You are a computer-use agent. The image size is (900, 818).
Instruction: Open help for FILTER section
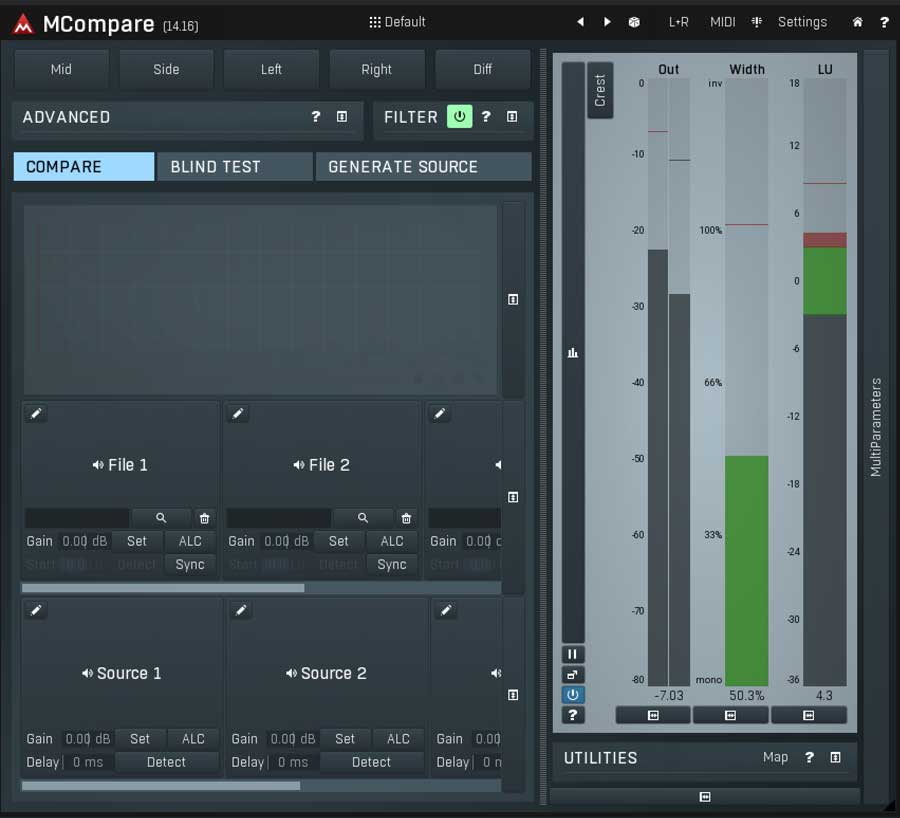click(486, 117)
